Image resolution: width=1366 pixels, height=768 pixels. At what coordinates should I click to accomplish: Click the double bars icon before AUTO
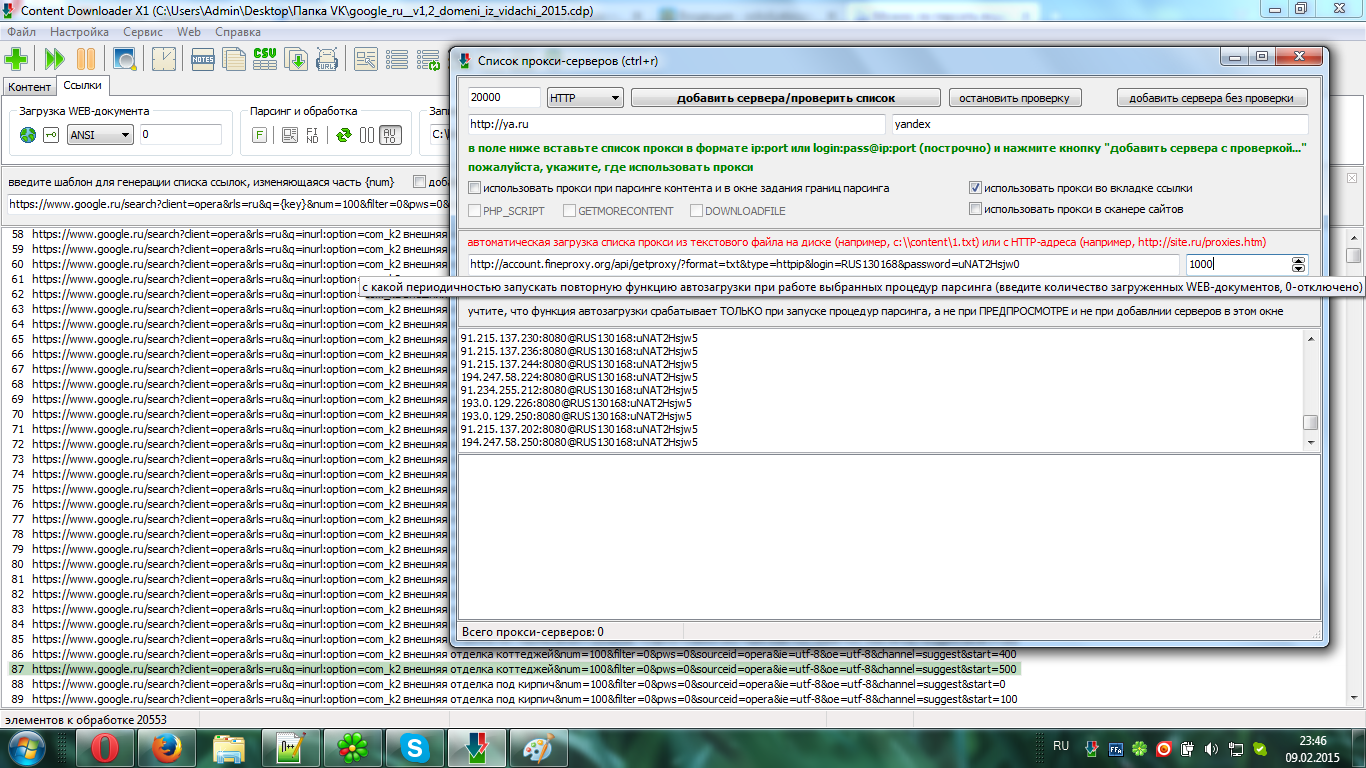coord(367,135)
